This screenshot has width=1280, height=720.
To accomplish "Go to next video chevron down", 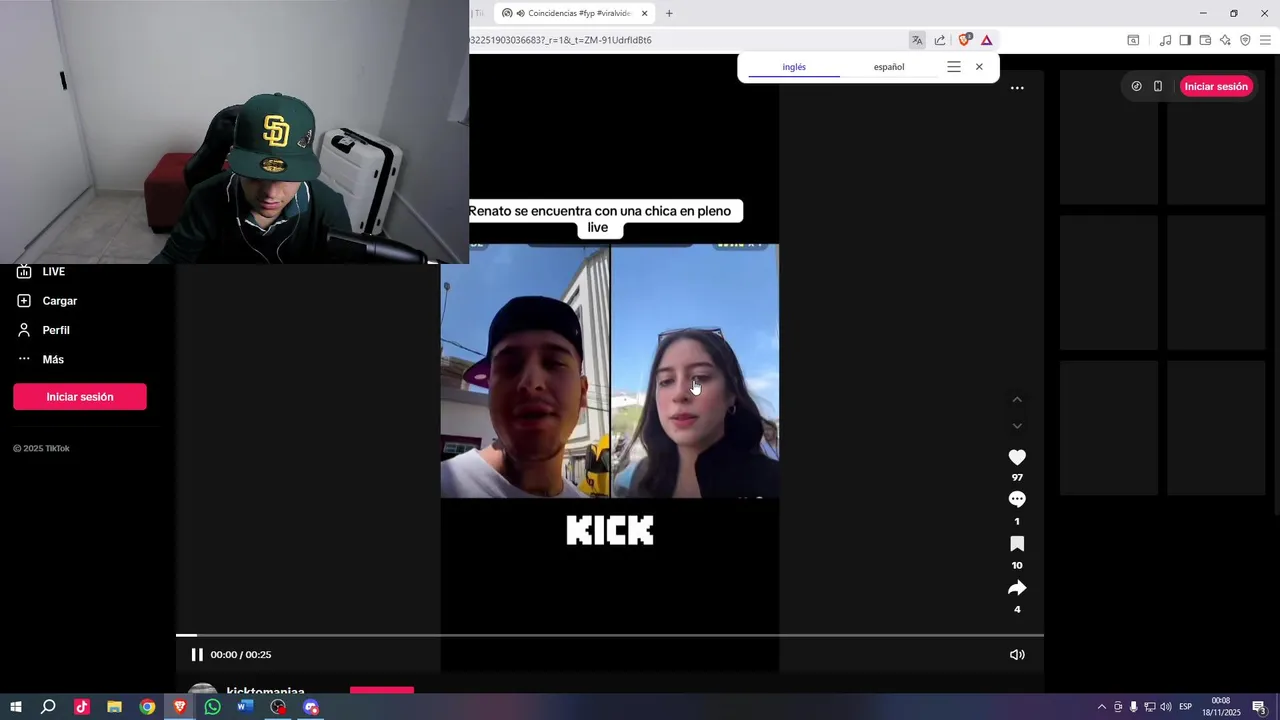I will pyautogui.click(x=1017, y=426).
